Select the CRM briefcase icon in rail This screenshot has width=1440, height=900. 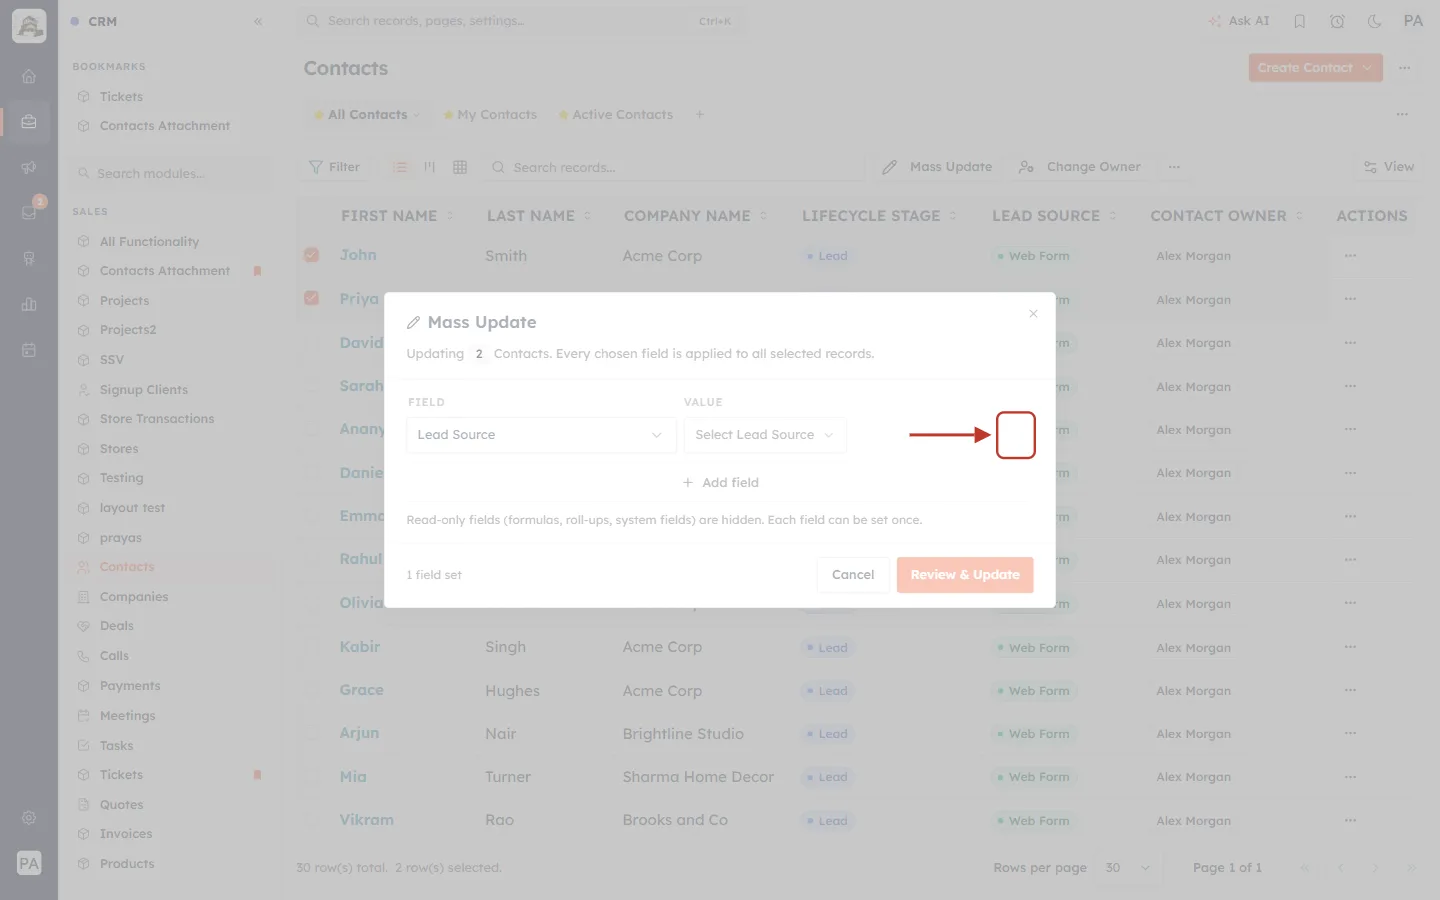(x=29, y=122)
